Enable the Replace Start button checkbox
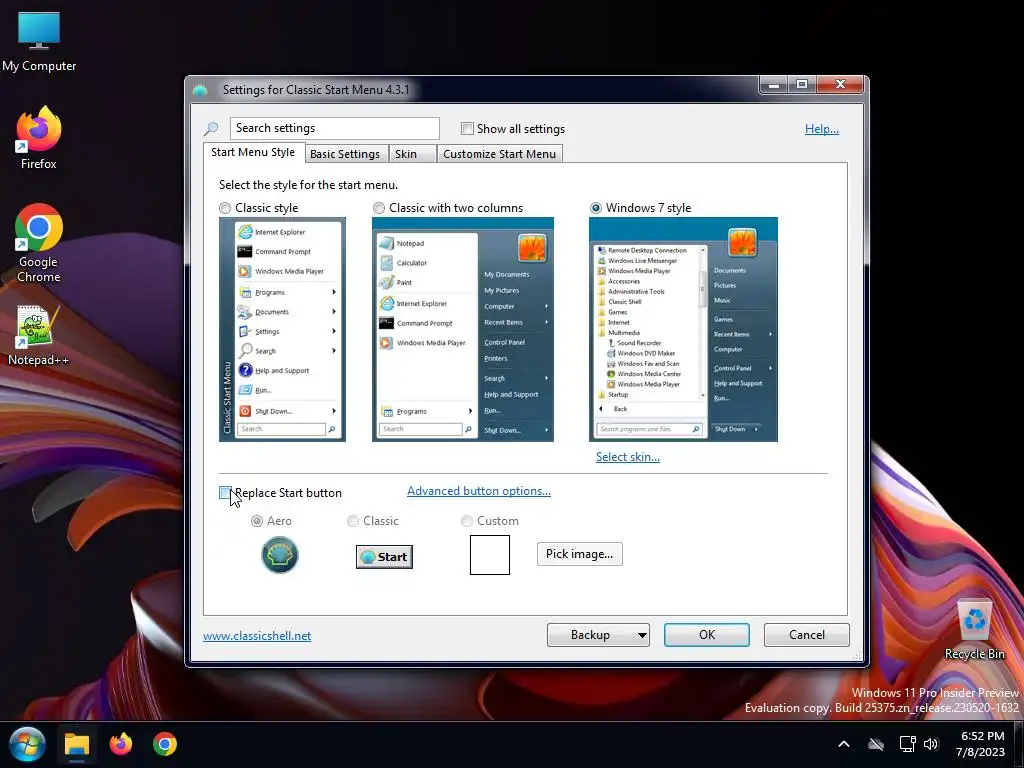1024x768 pixels. point(225,492)
